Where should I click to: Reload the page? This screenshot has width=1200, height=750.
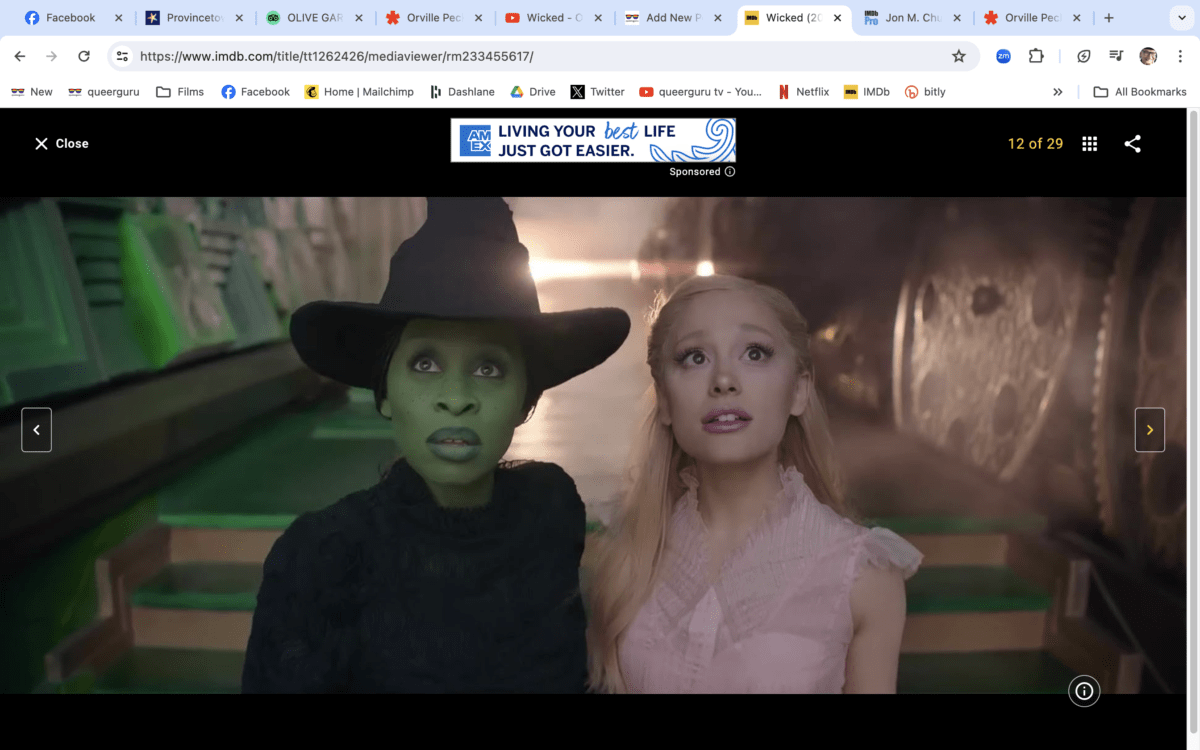point(84,56)
